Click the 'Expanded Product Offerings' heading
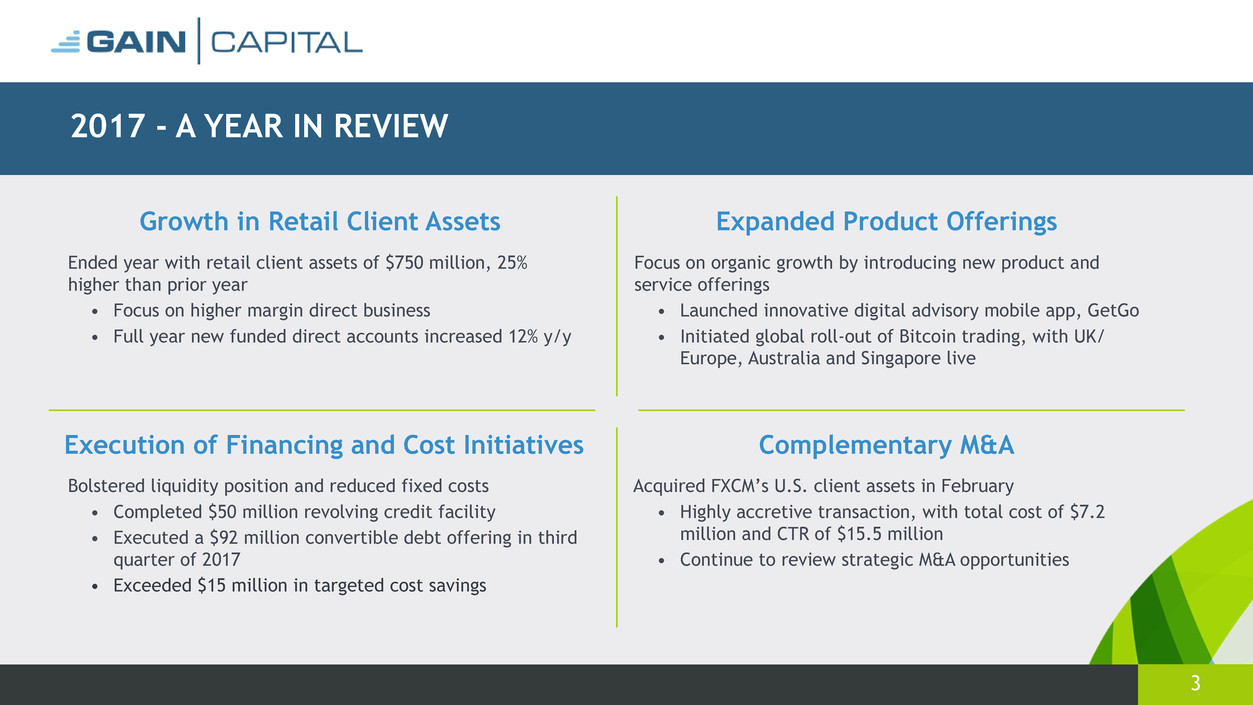The width and height of the screenshot is (1253, 705). point(886,222)
